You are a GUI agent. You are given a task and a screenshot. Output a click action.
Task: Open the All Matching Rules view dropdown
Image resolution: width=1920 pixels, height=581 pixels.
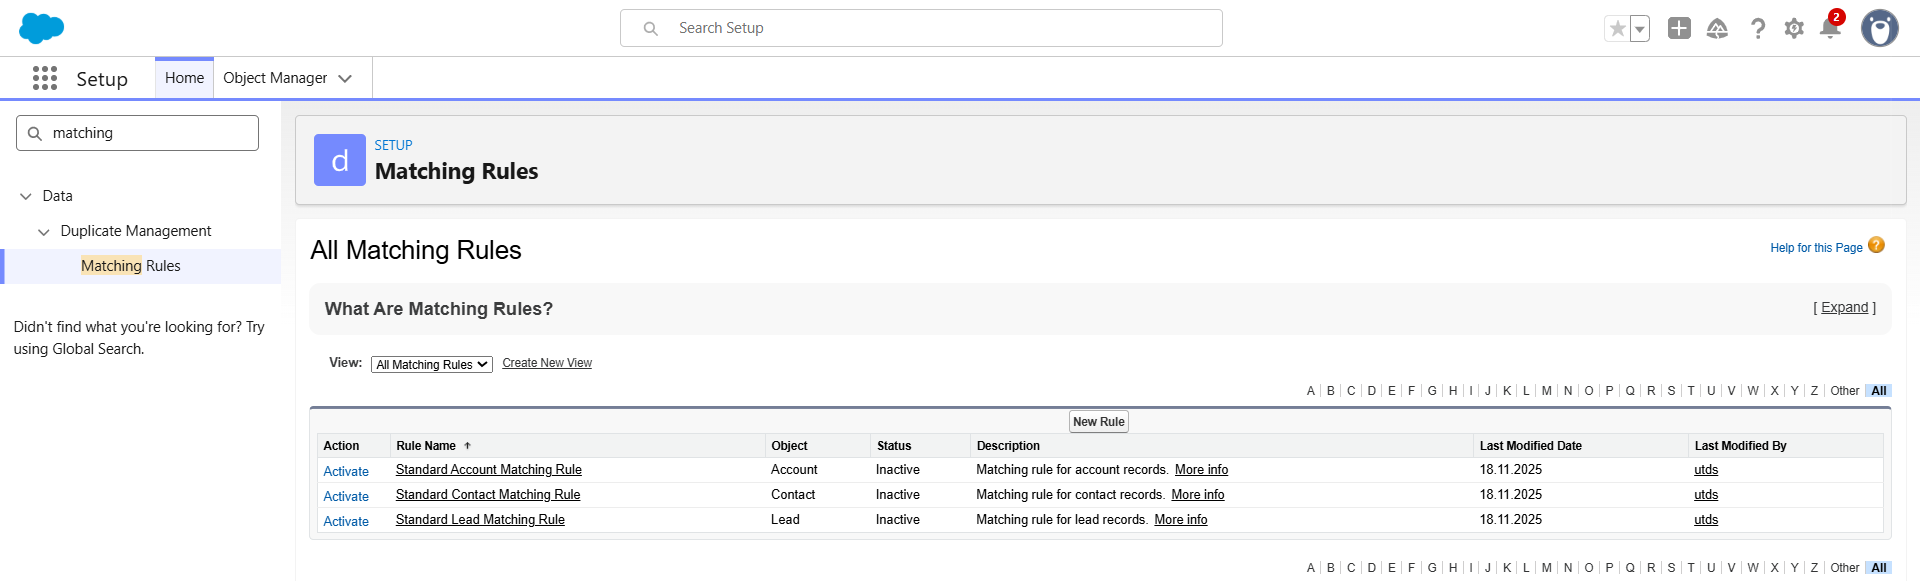[431, 364]
